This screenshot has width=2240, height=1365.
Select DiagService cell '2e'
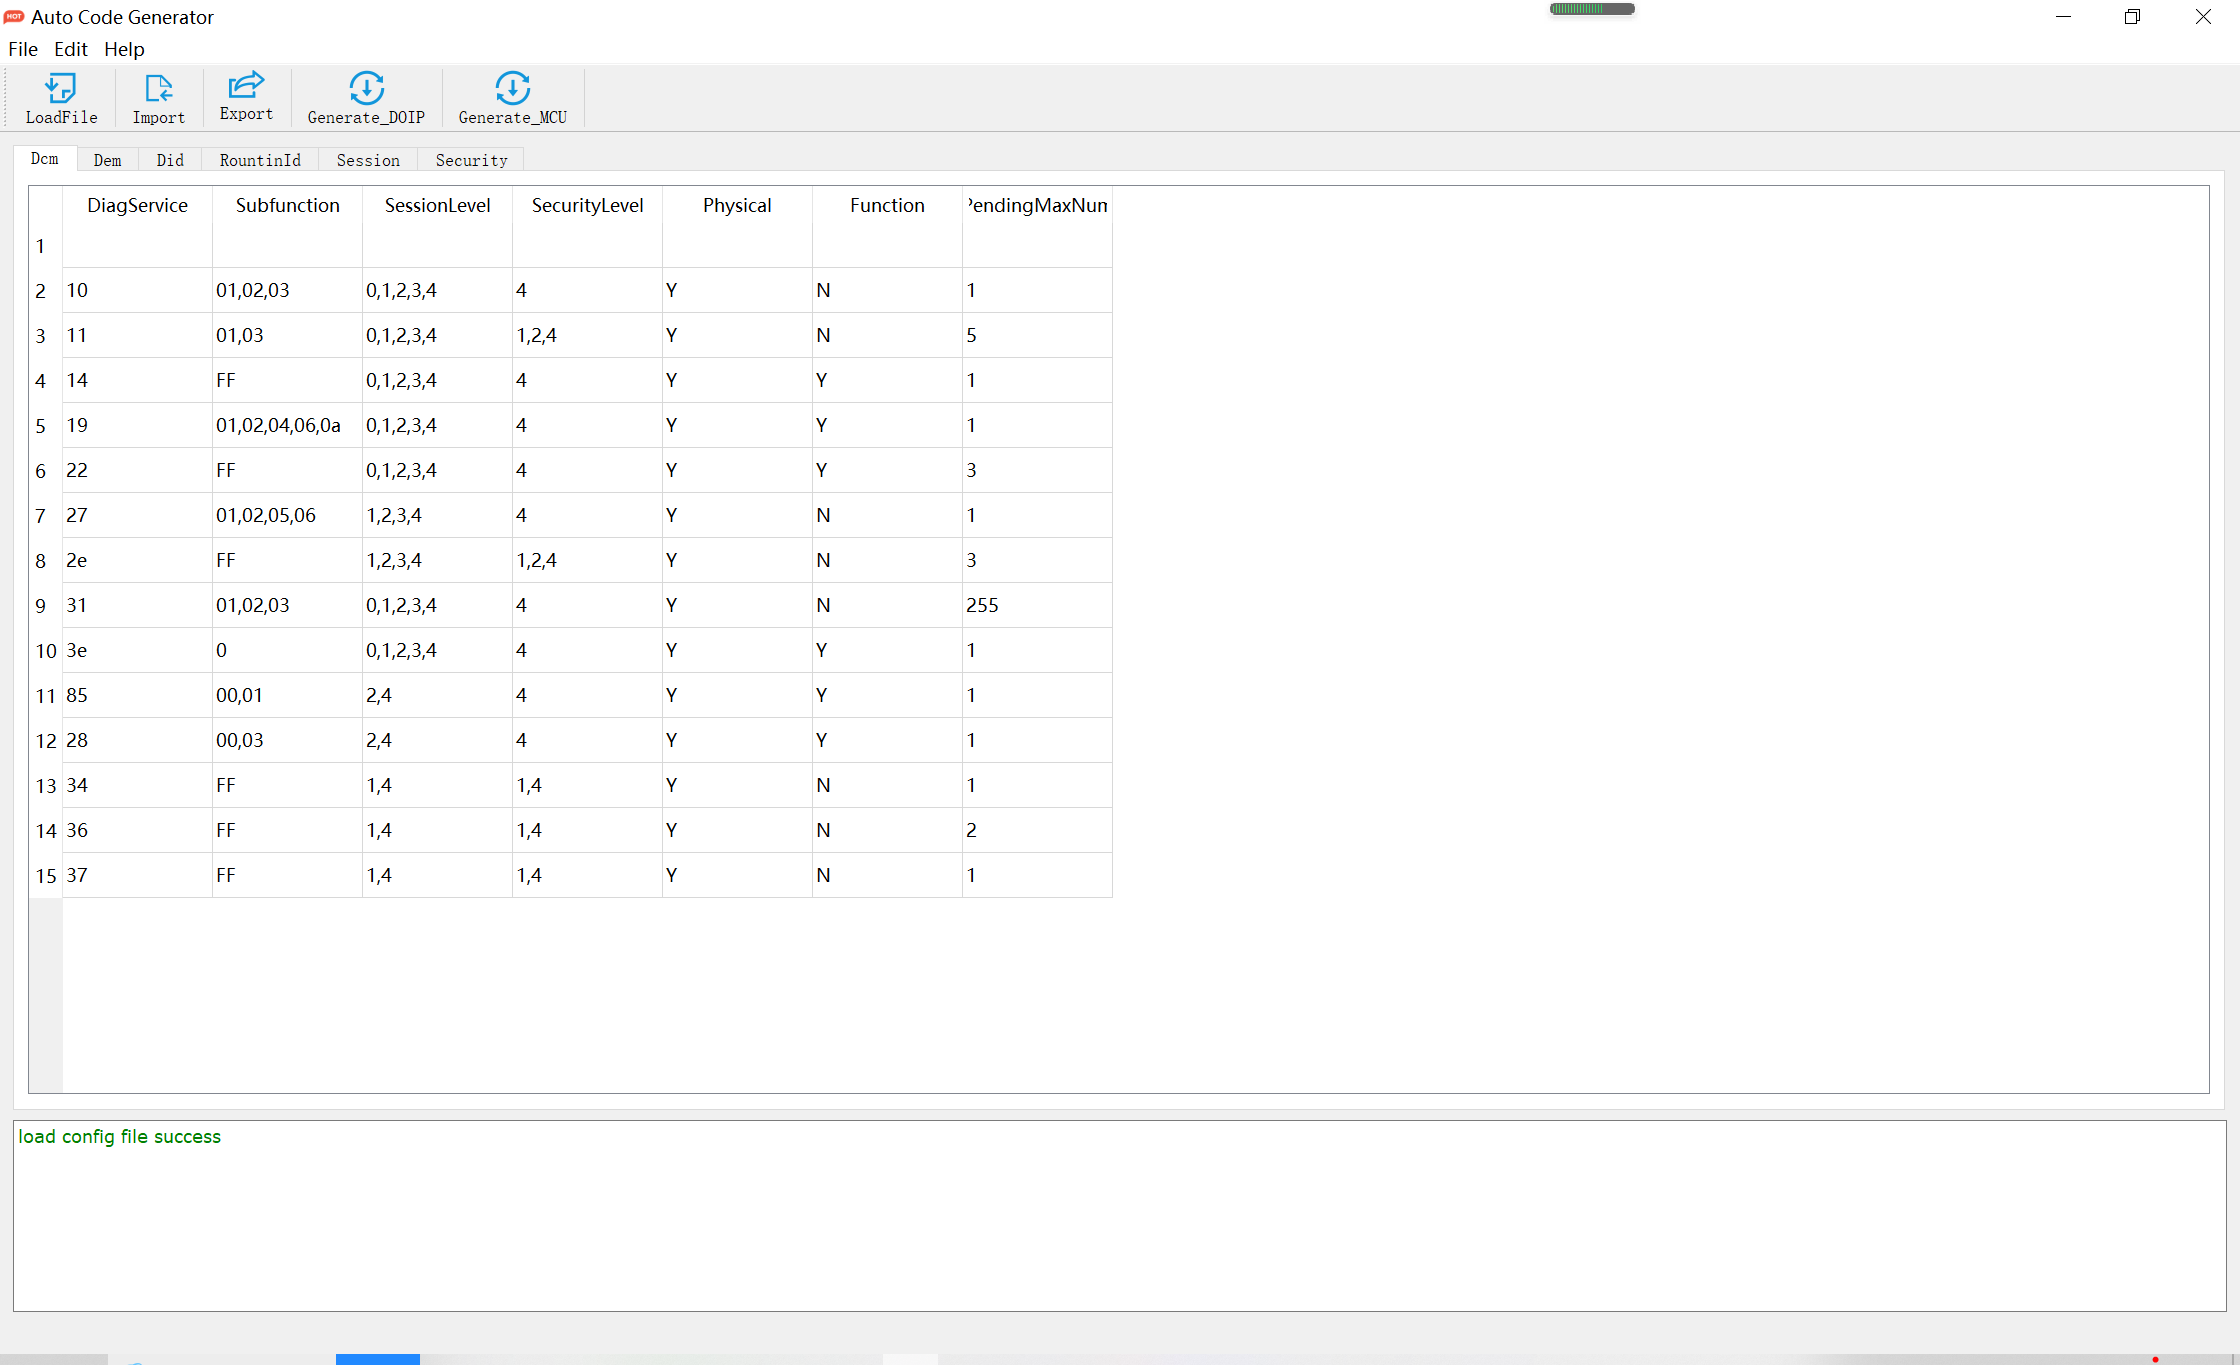click(137, 560)
